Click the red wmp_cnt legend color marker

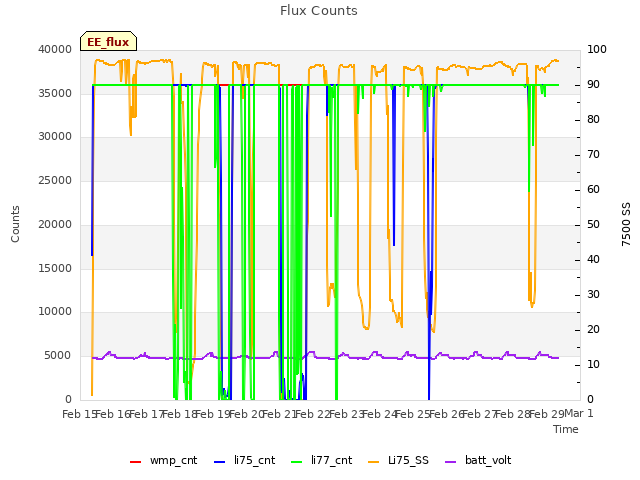click(135, 462)
